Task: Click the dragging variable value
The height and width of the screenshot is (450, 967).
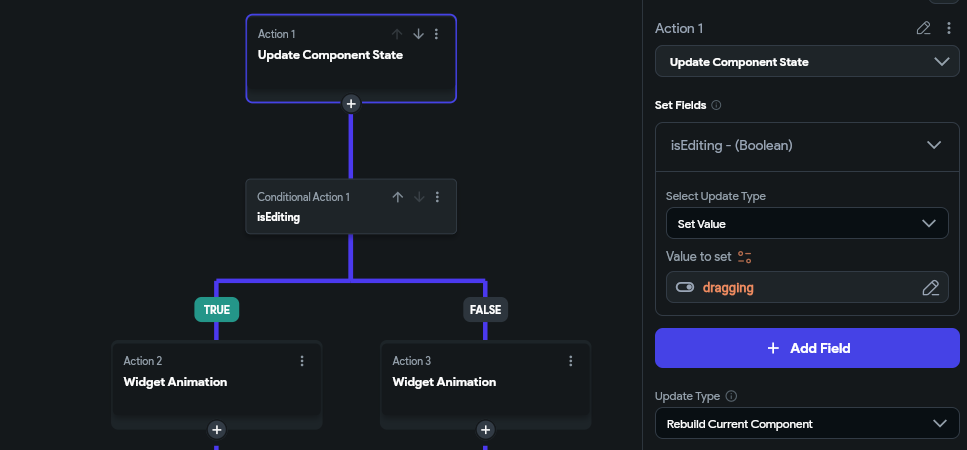Action: [x=728, y=288]
